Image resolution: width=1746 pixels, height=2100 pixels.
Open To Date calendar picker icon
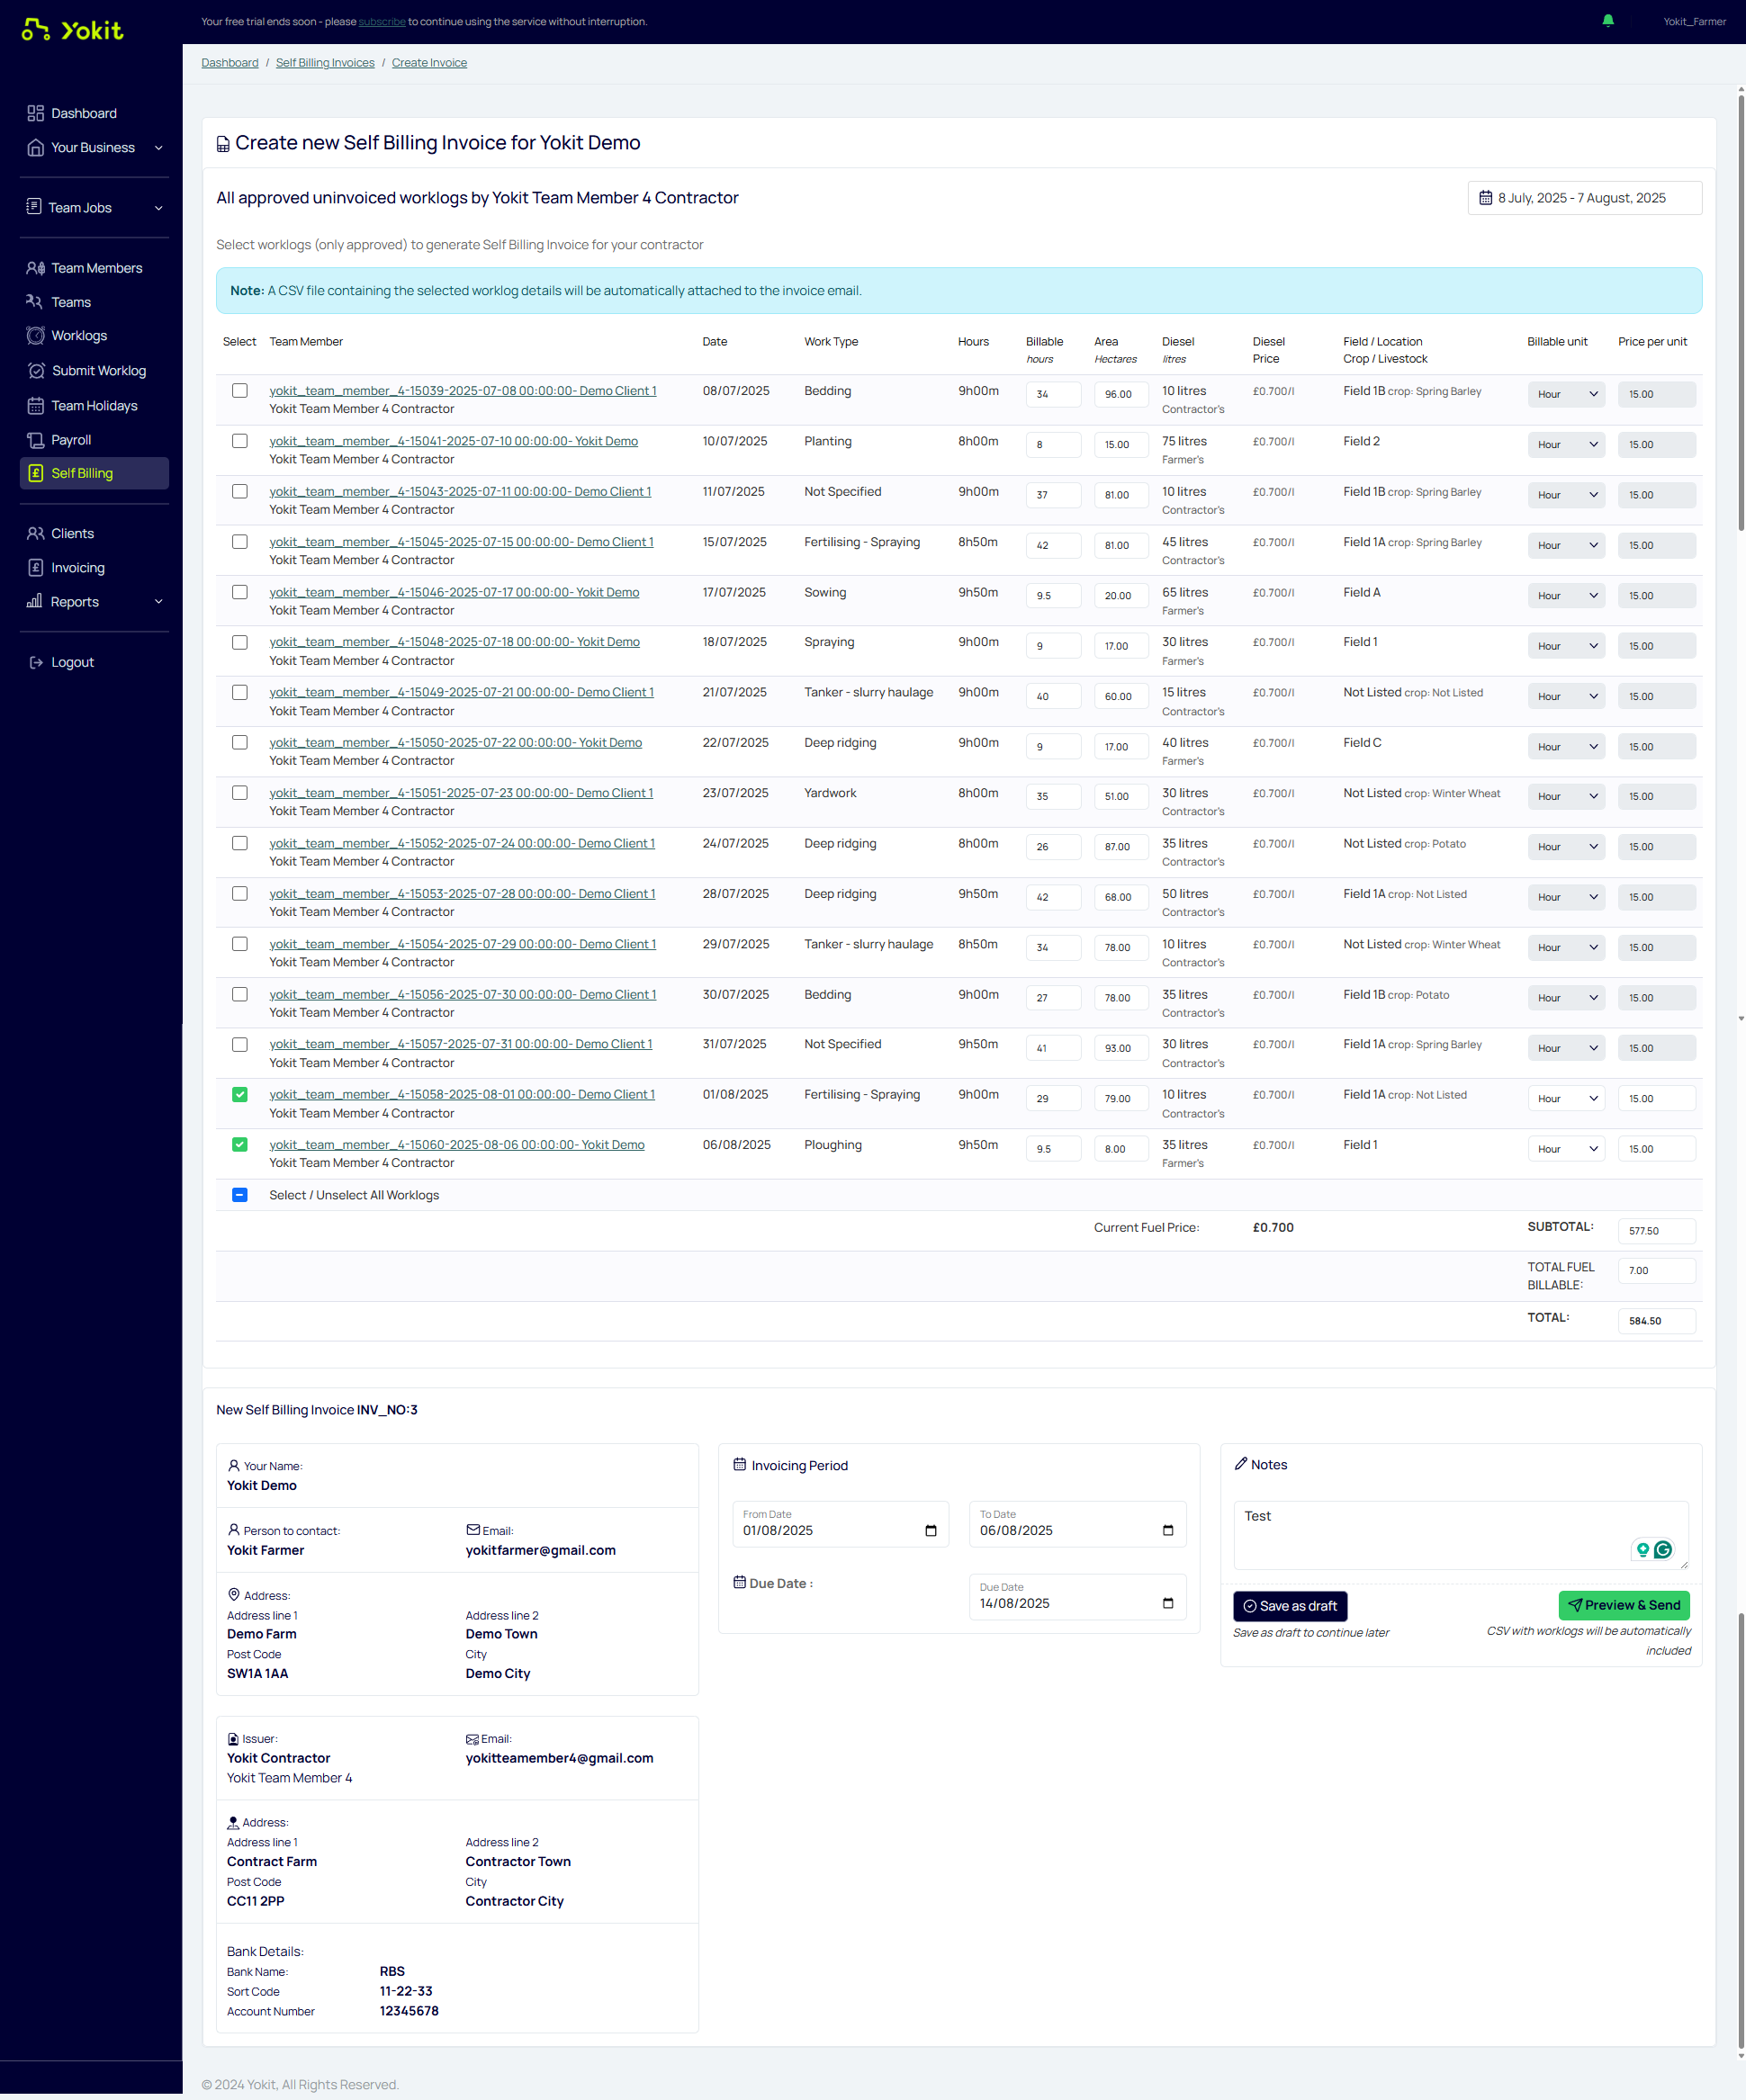[x=1167, y=1531]
